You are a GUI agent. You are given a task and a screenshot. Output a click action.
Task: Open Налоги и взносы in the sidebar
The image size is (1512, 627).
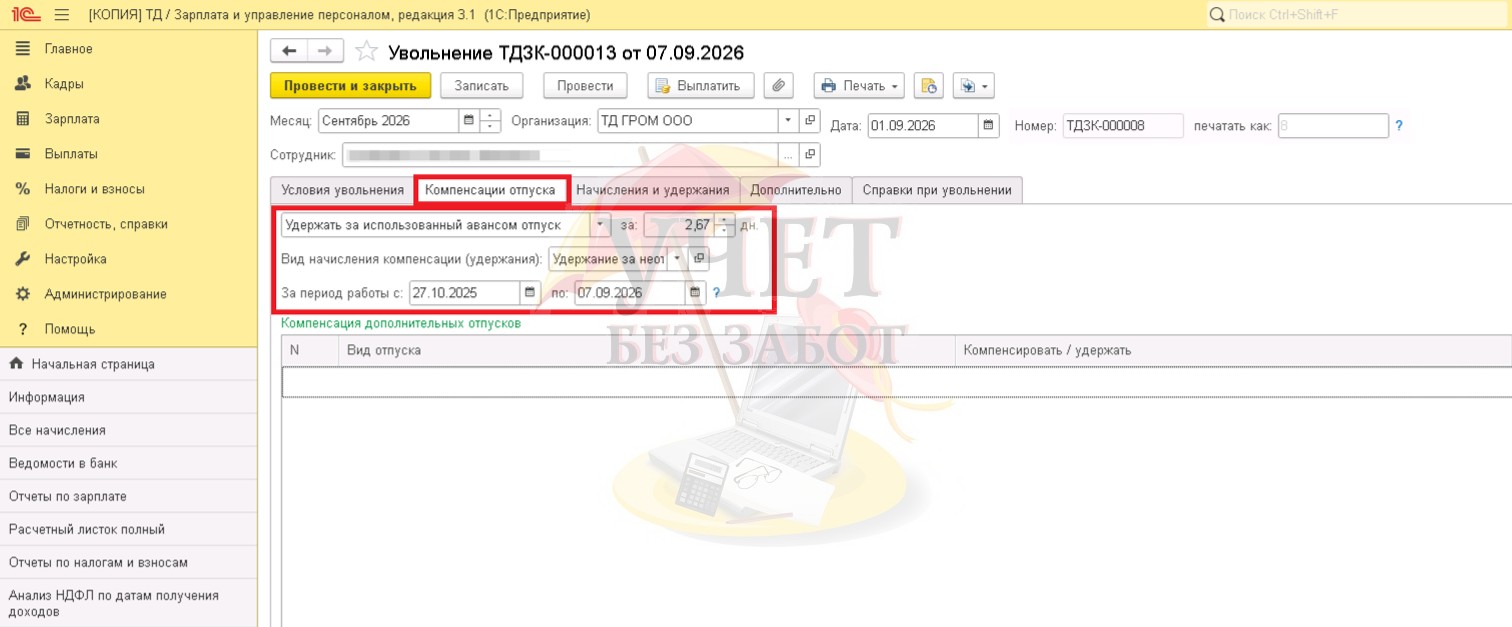95,189
